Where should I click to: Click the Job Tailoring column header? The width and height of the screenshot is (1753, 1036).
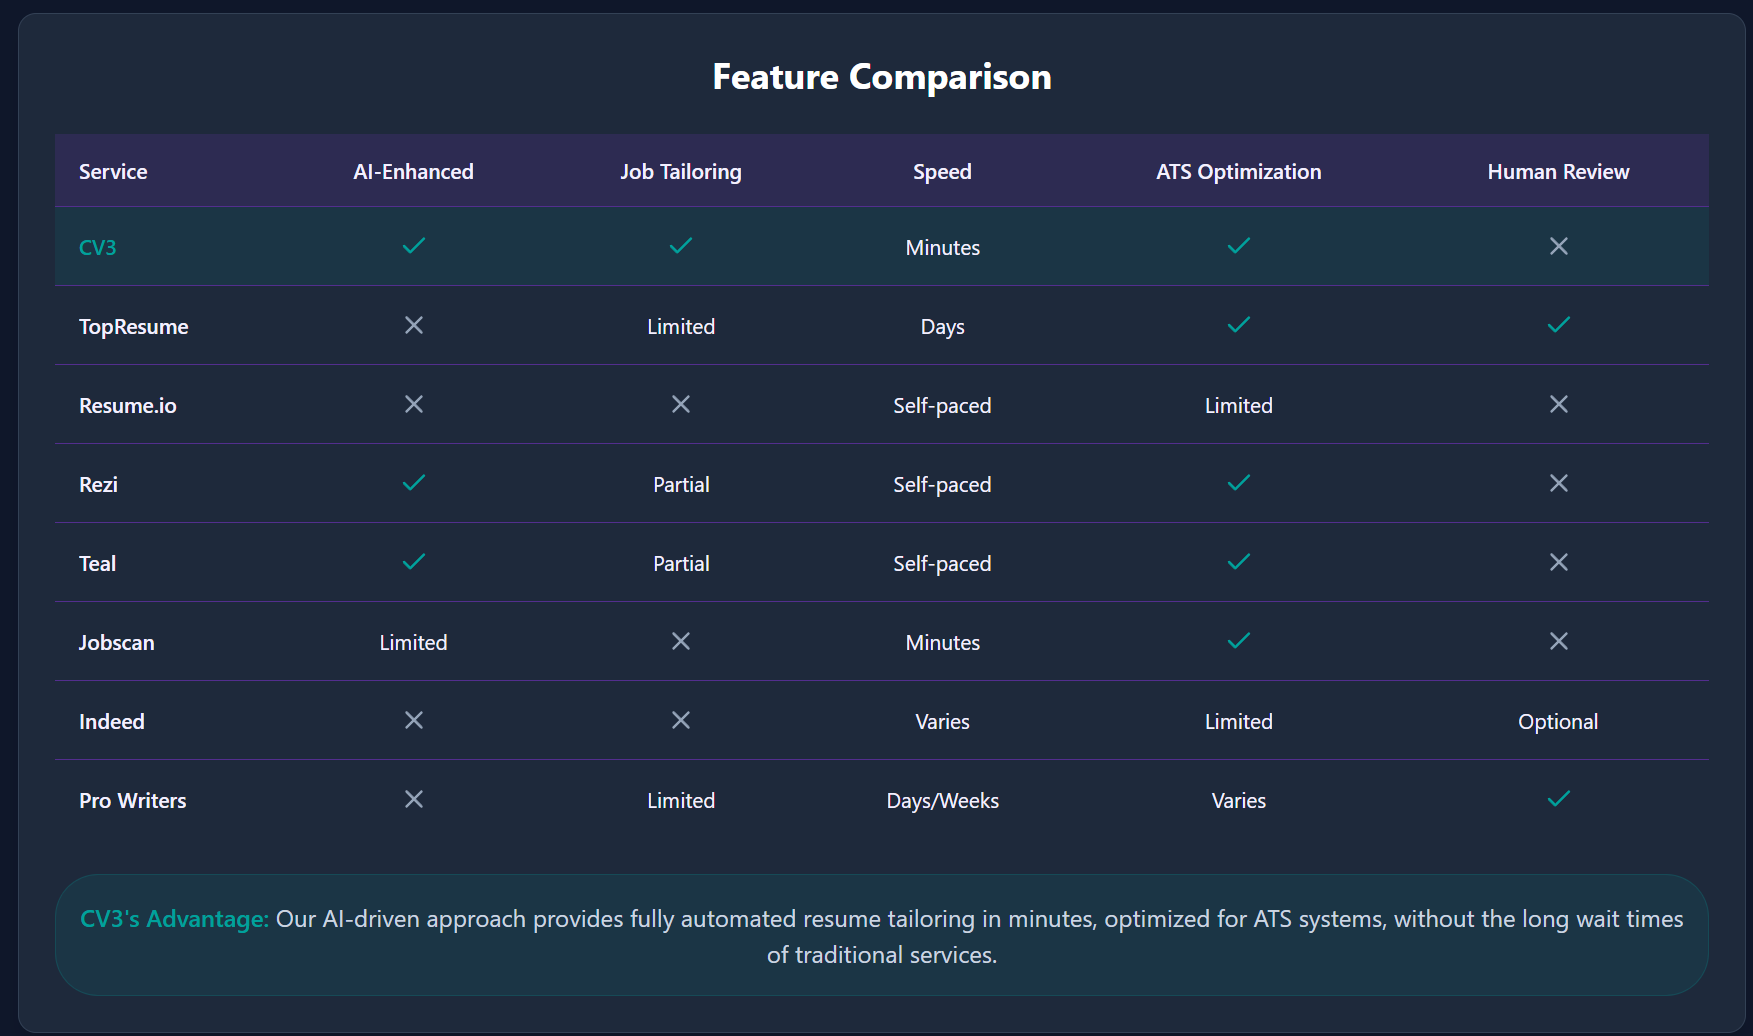pos(681,172)
